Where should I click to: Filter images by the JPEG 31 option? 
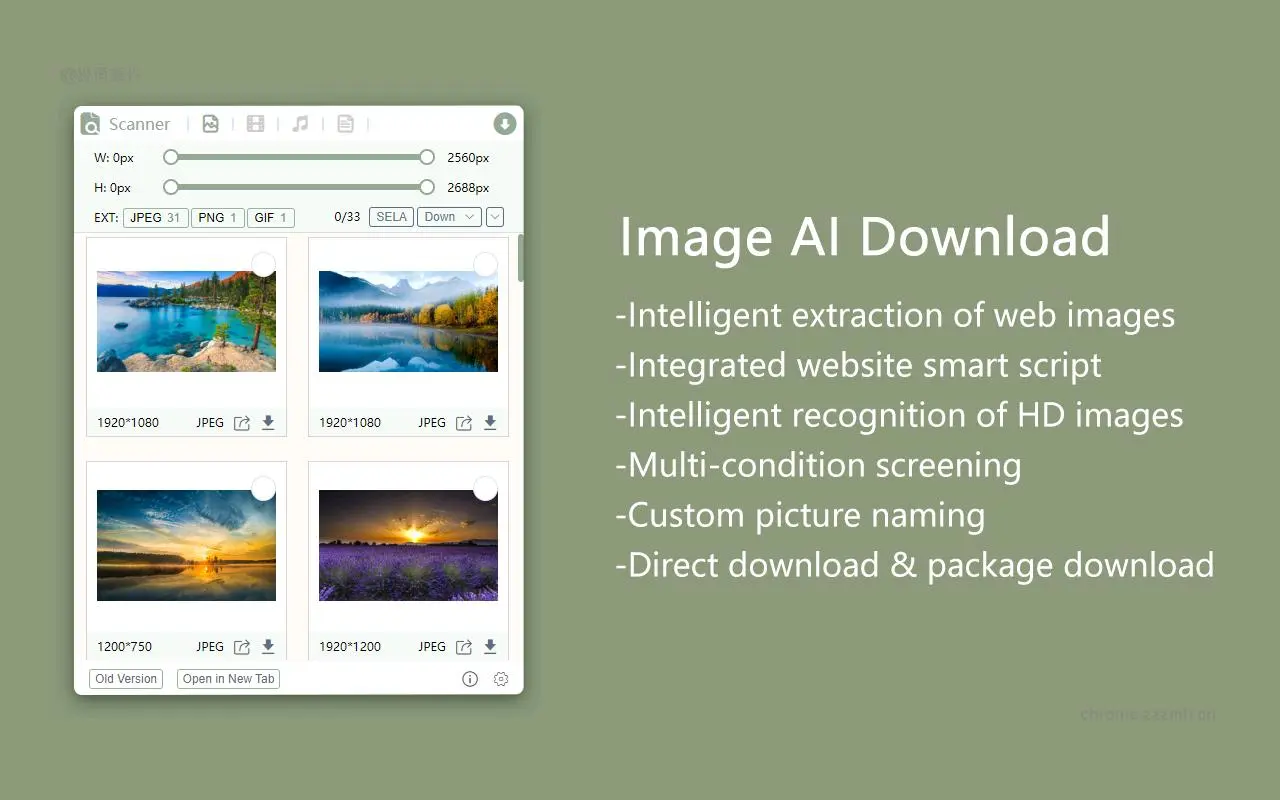(155, 217)
